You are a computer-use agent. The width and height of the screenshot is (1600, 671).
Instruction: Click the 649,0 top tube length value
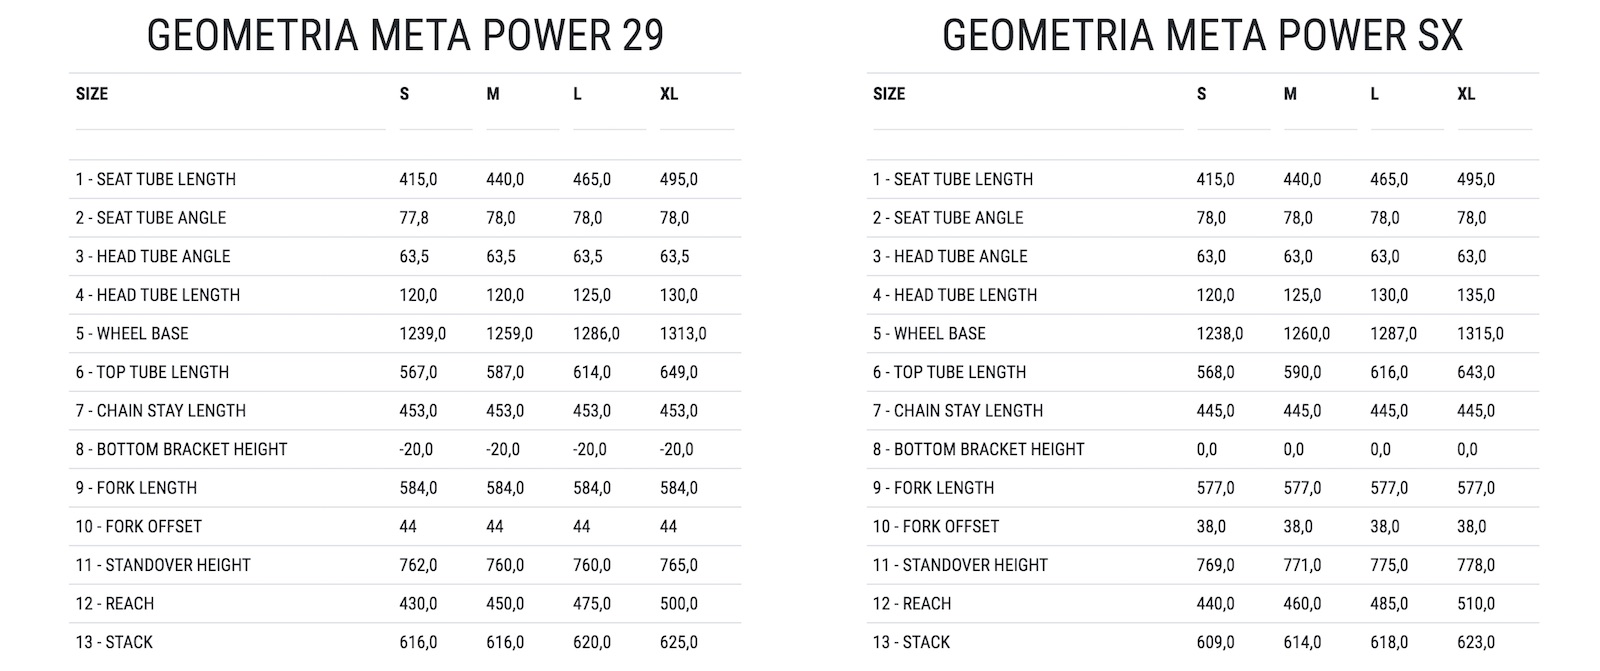click(679, 373)
